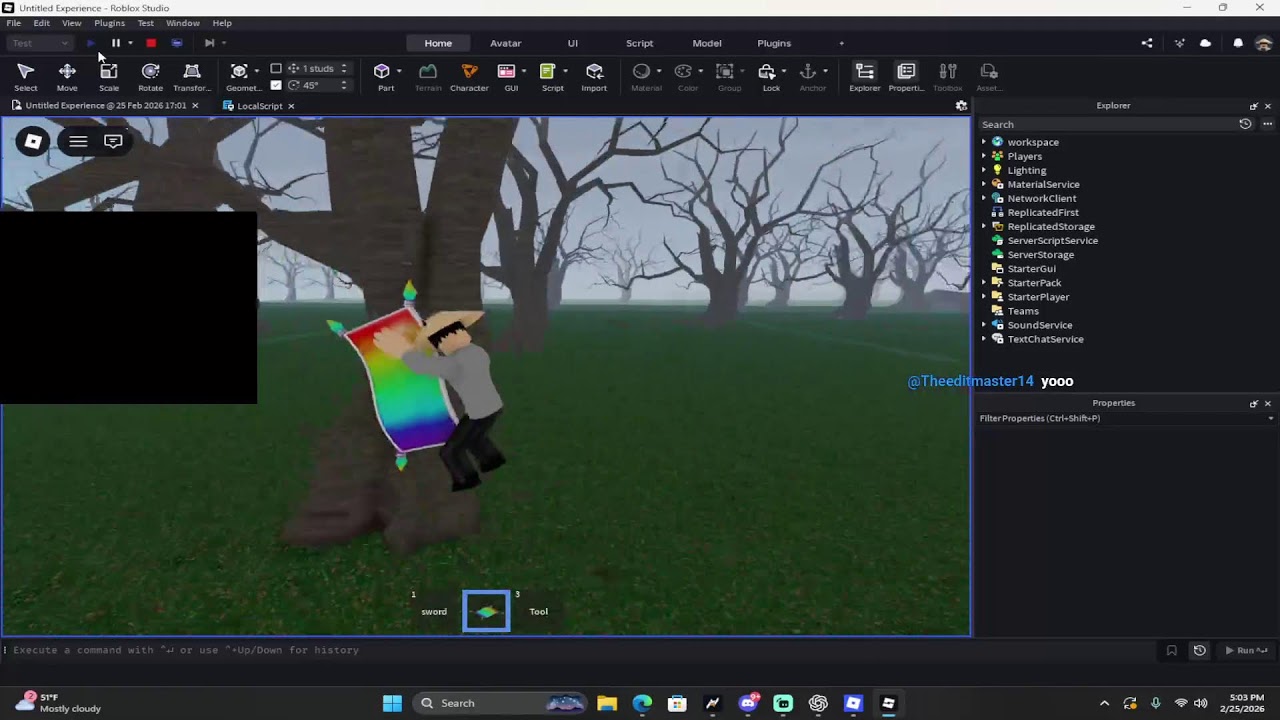Open the Properties filter dropdown arrow

click(1271, 419)
